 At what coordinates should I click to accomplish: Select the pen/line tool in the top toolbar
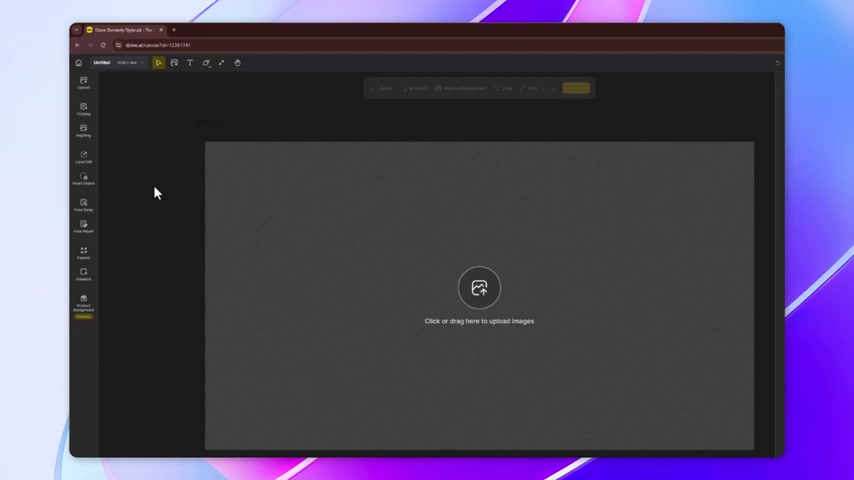coord(222,63)
